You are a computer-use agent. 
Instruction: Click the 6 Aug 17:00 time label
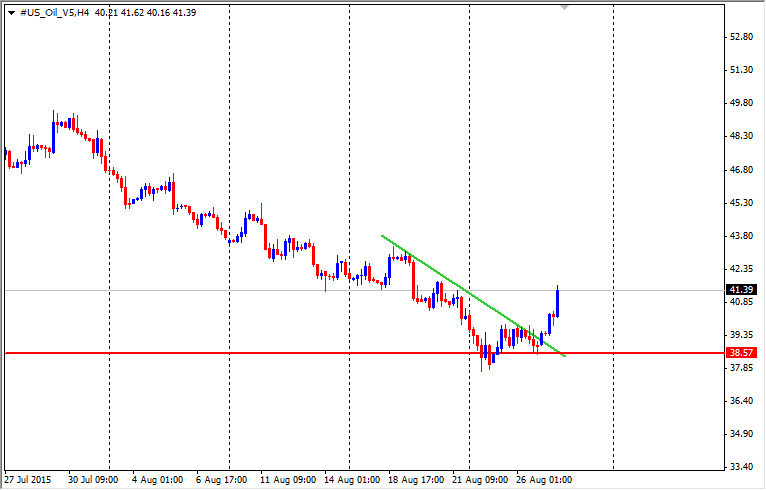(221, 480)
